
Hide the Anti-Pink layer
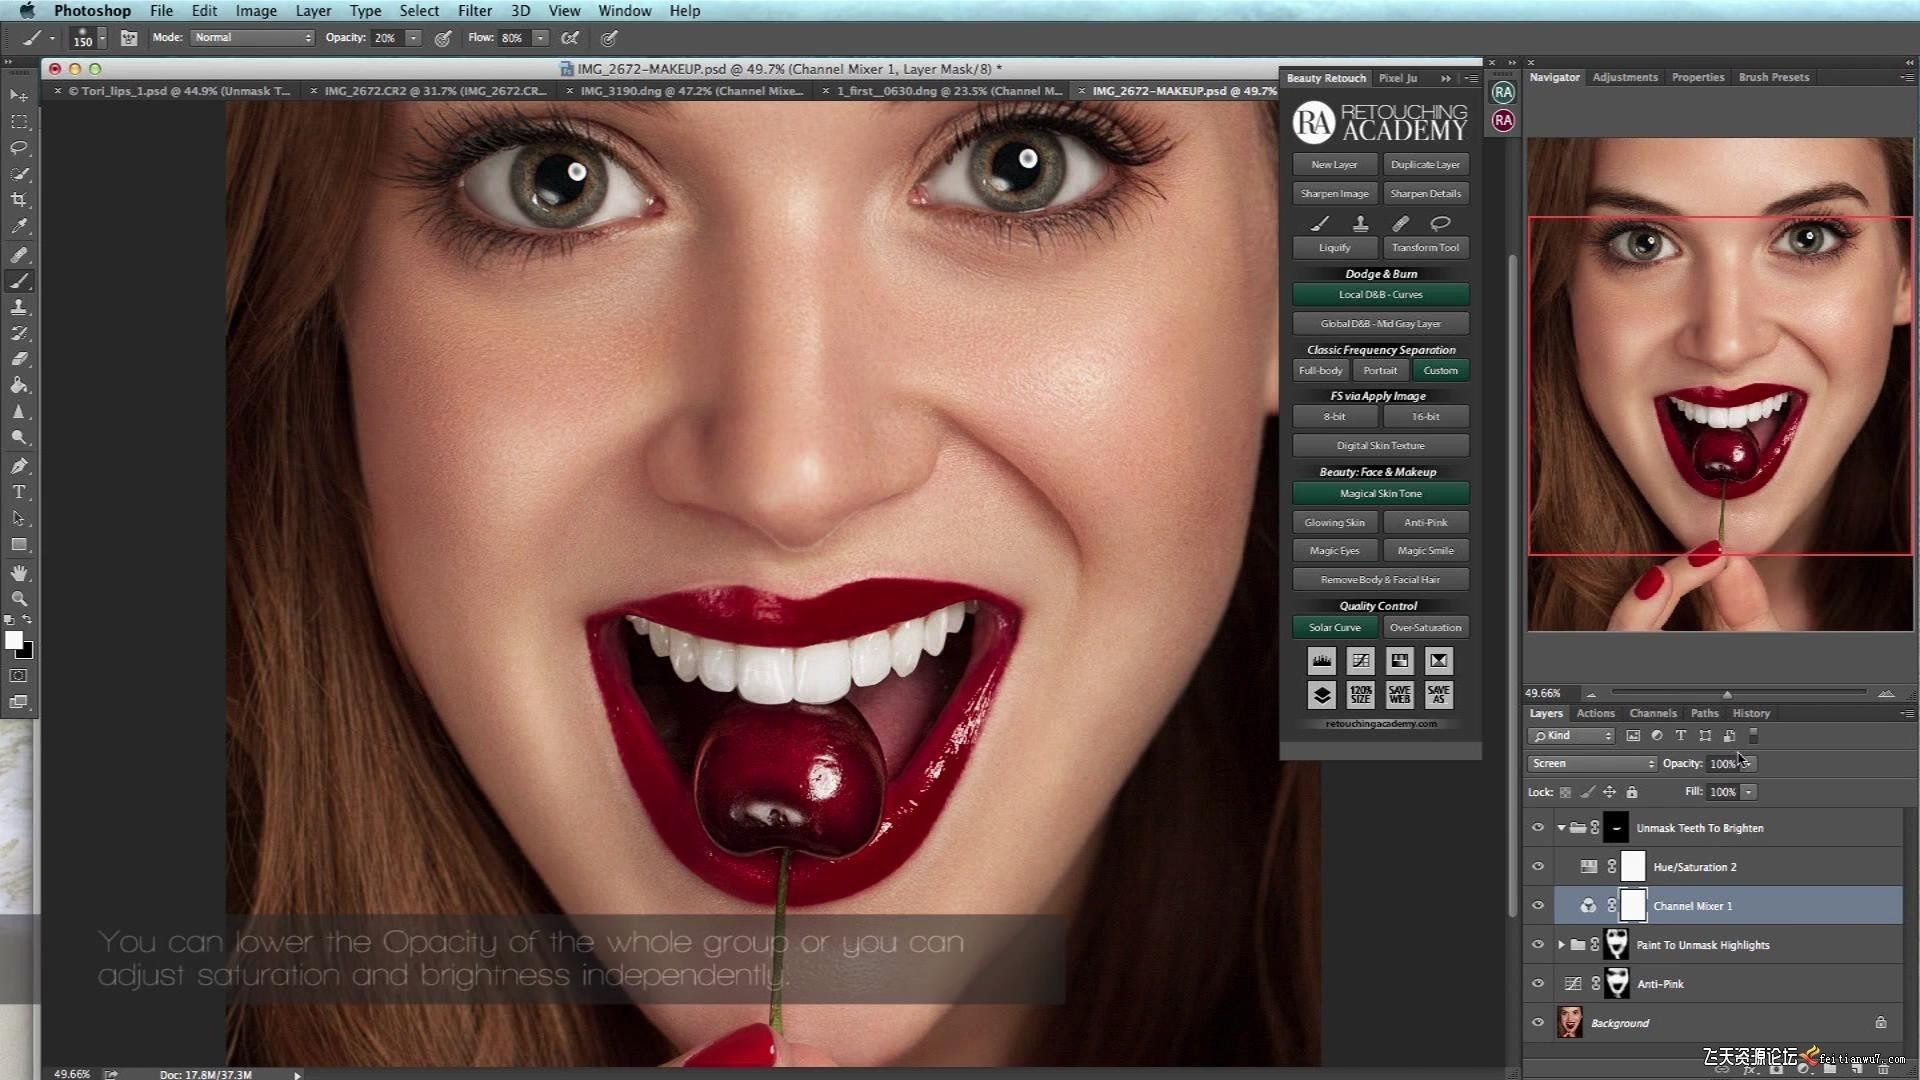point(1538,983)
